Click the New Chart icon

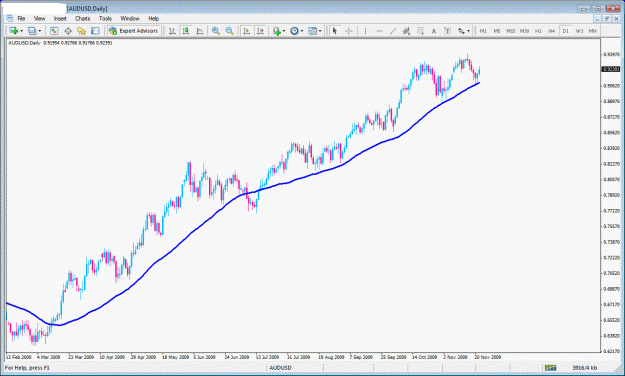(14, 31)
